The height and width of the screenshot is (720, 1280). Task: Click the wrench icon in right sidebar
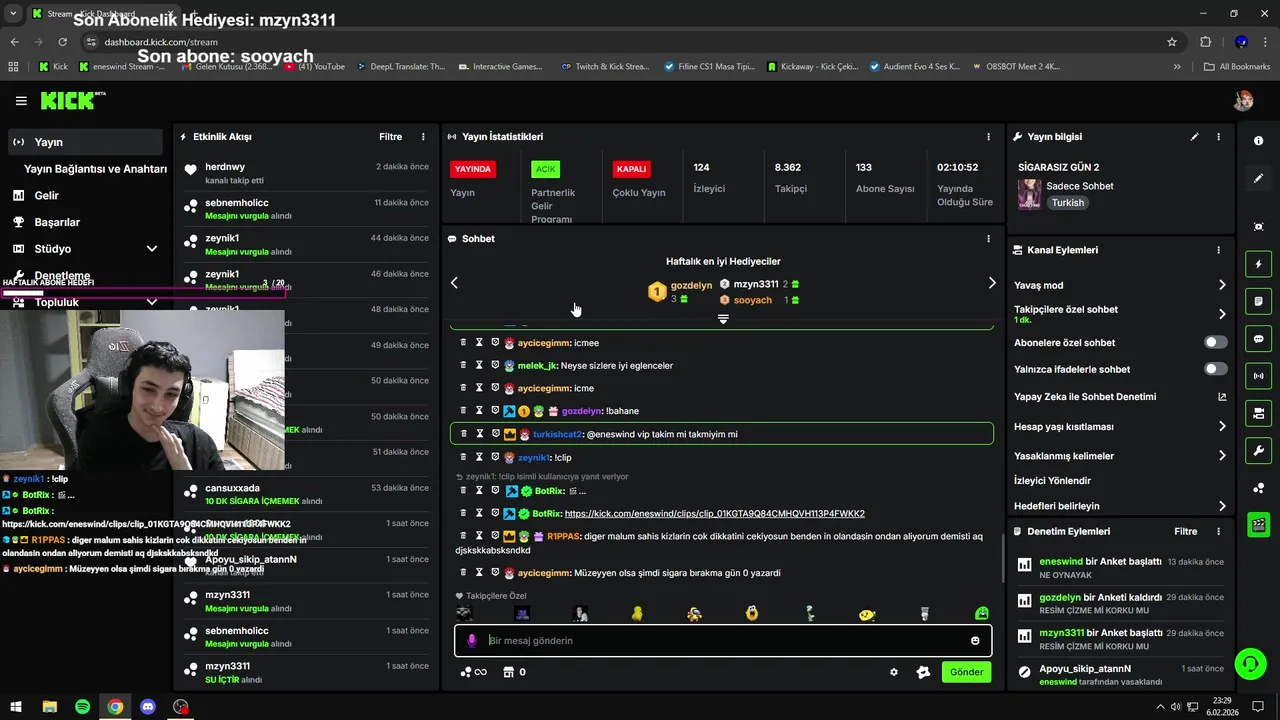point(1258,450)
